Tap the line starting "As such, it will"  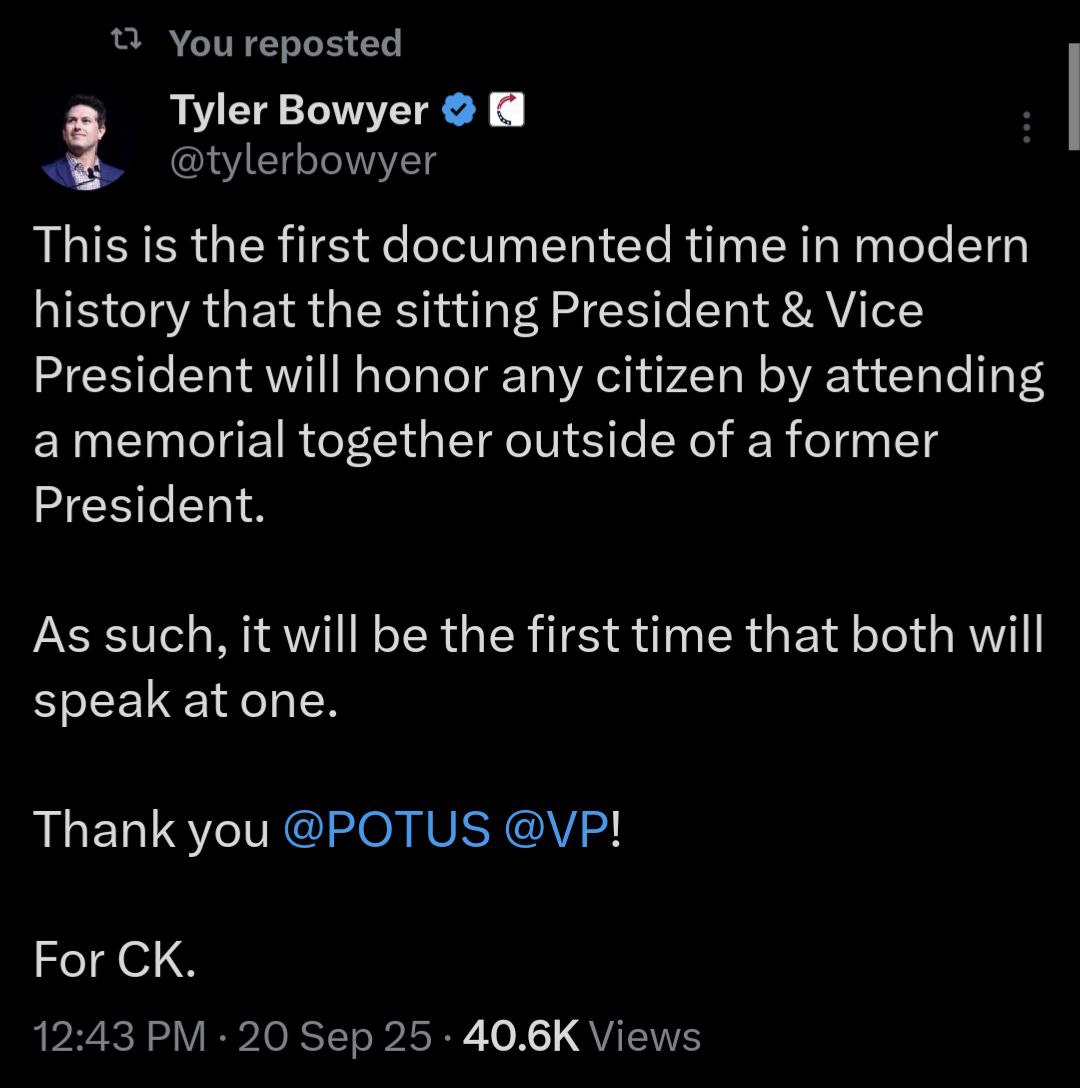tap(538, 636)
